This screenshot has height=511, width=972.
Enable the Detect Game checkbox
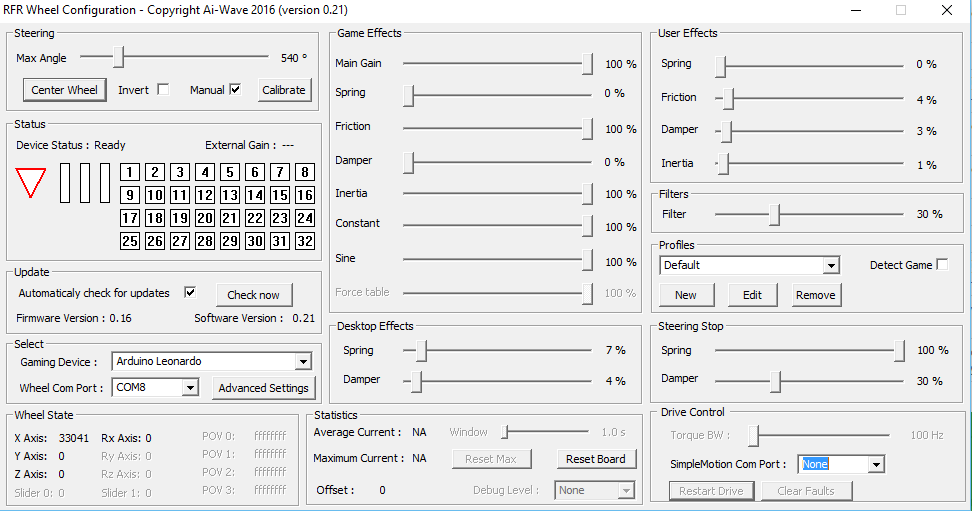[x=942, y=264]
